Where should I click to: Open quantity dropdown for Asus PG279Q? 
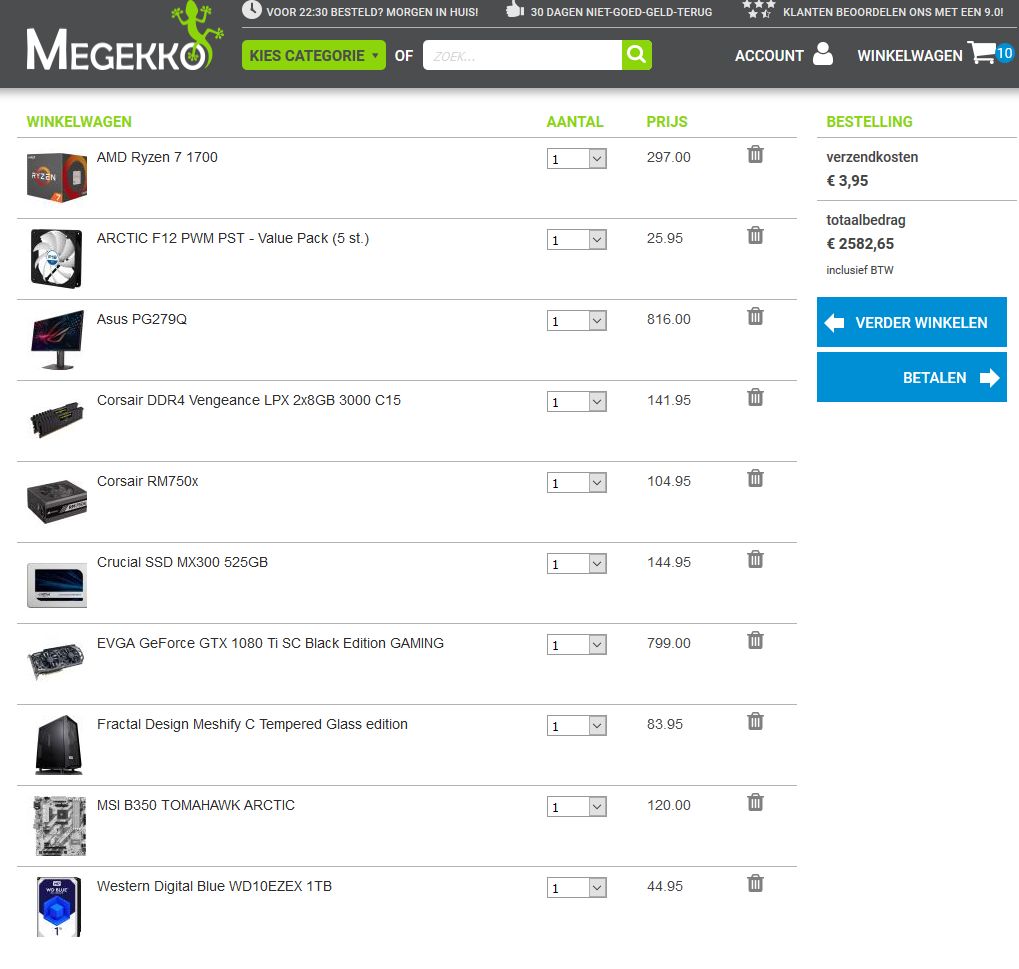coord(576,320)
